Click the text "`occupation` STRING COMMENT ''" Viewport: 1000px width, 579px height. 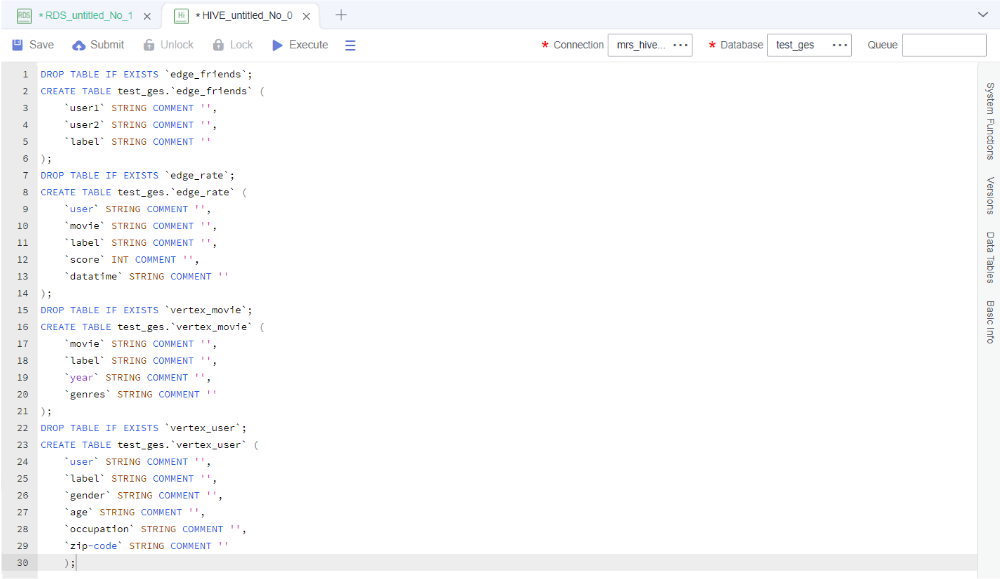click(x=152, y=529)
